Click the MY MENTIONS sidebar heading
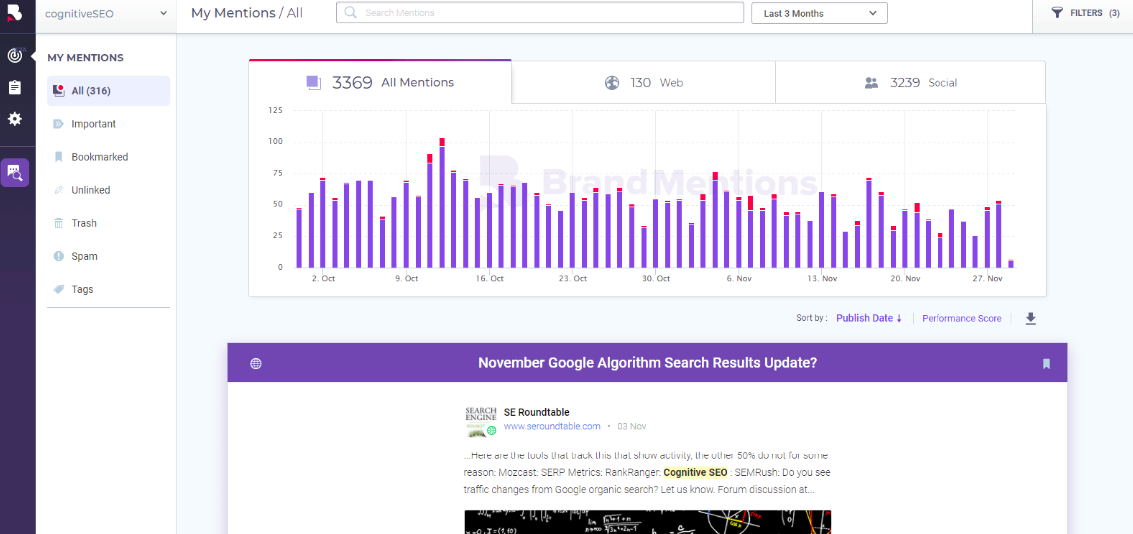 click(85, 58)
